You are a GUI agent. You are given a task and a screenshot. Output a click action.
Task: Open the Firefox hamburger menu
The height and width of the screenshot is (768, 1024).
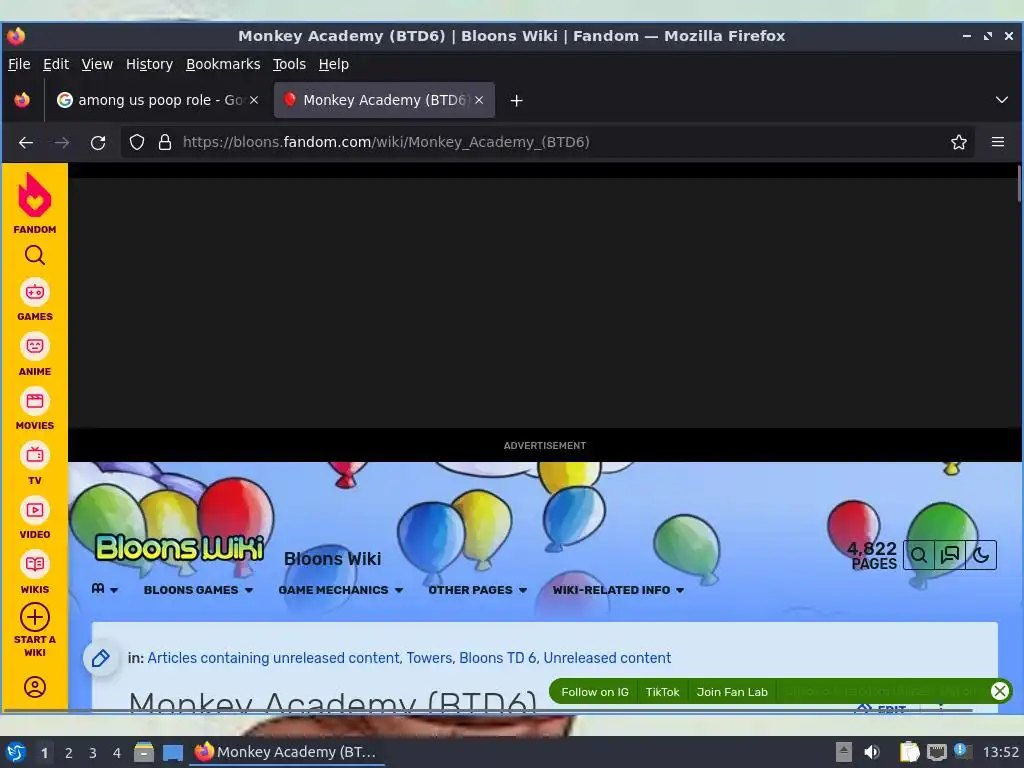tap(998, 142)
